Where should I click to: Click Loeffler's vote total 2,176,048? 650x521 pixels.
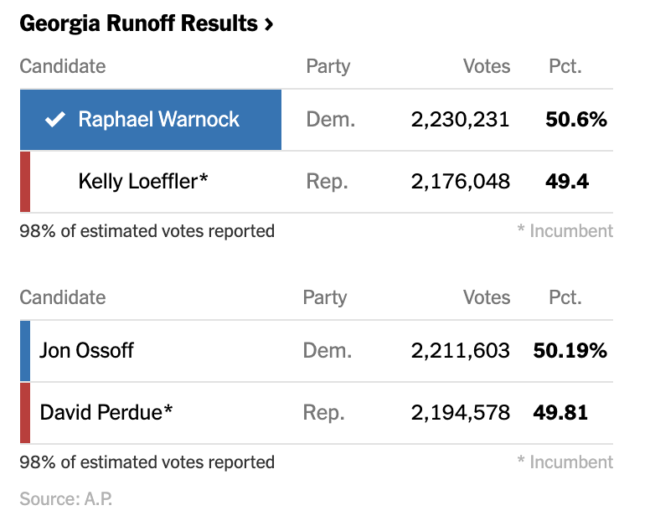tap(460, 181)
